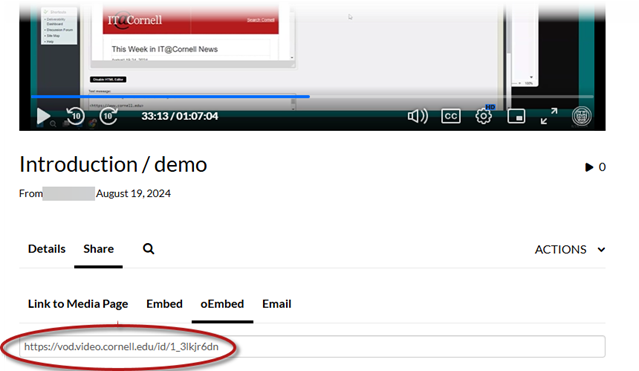
Task: Open the Embed option
Action: [164, 304]
